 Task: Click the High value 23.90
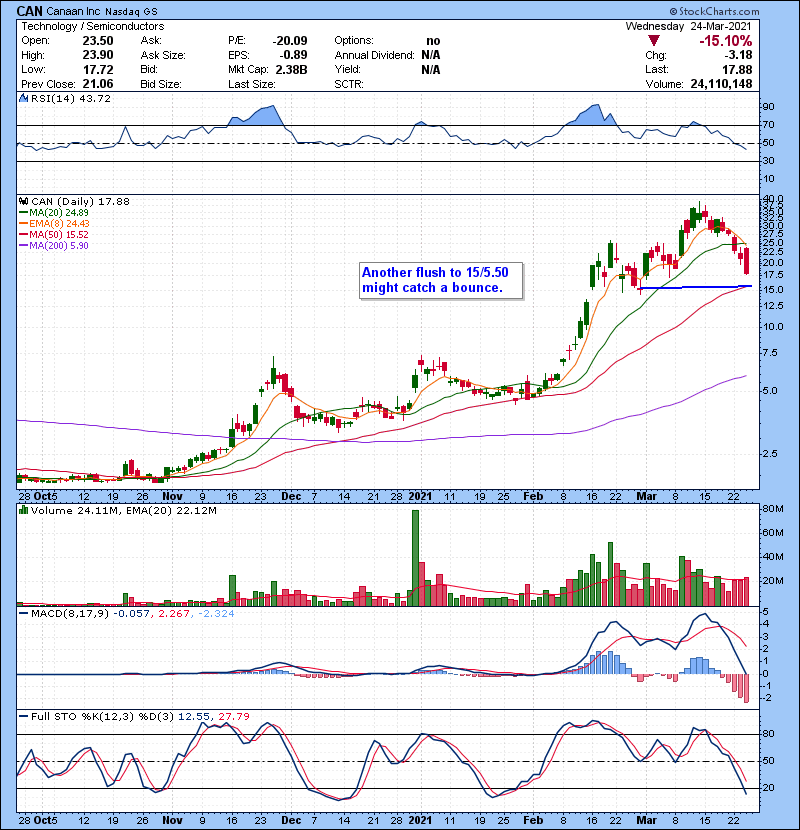(98, 55)
